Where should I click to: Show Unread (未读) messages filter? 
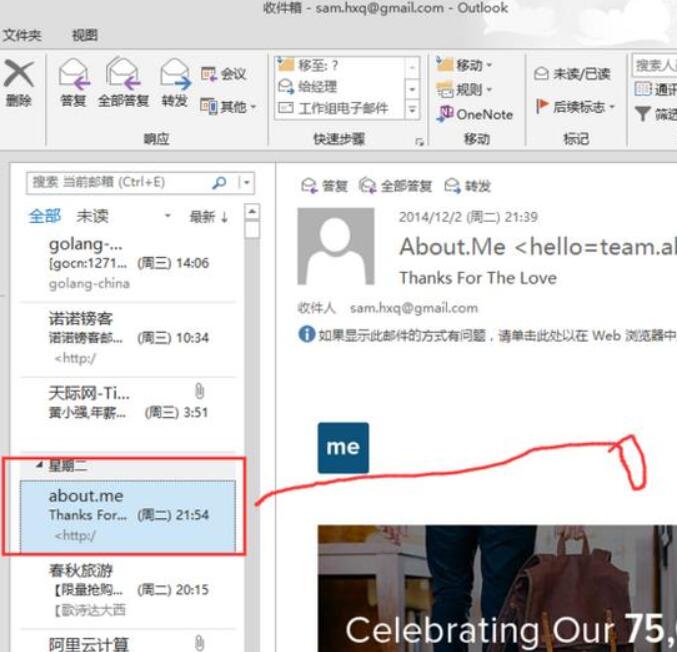(92, 216)
